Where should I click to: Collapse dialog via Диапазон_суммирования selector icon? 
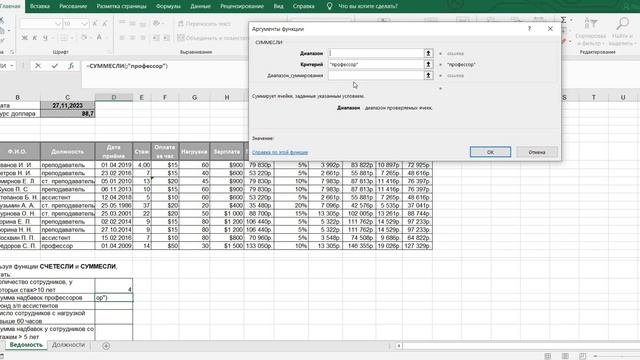pos(428,75)
